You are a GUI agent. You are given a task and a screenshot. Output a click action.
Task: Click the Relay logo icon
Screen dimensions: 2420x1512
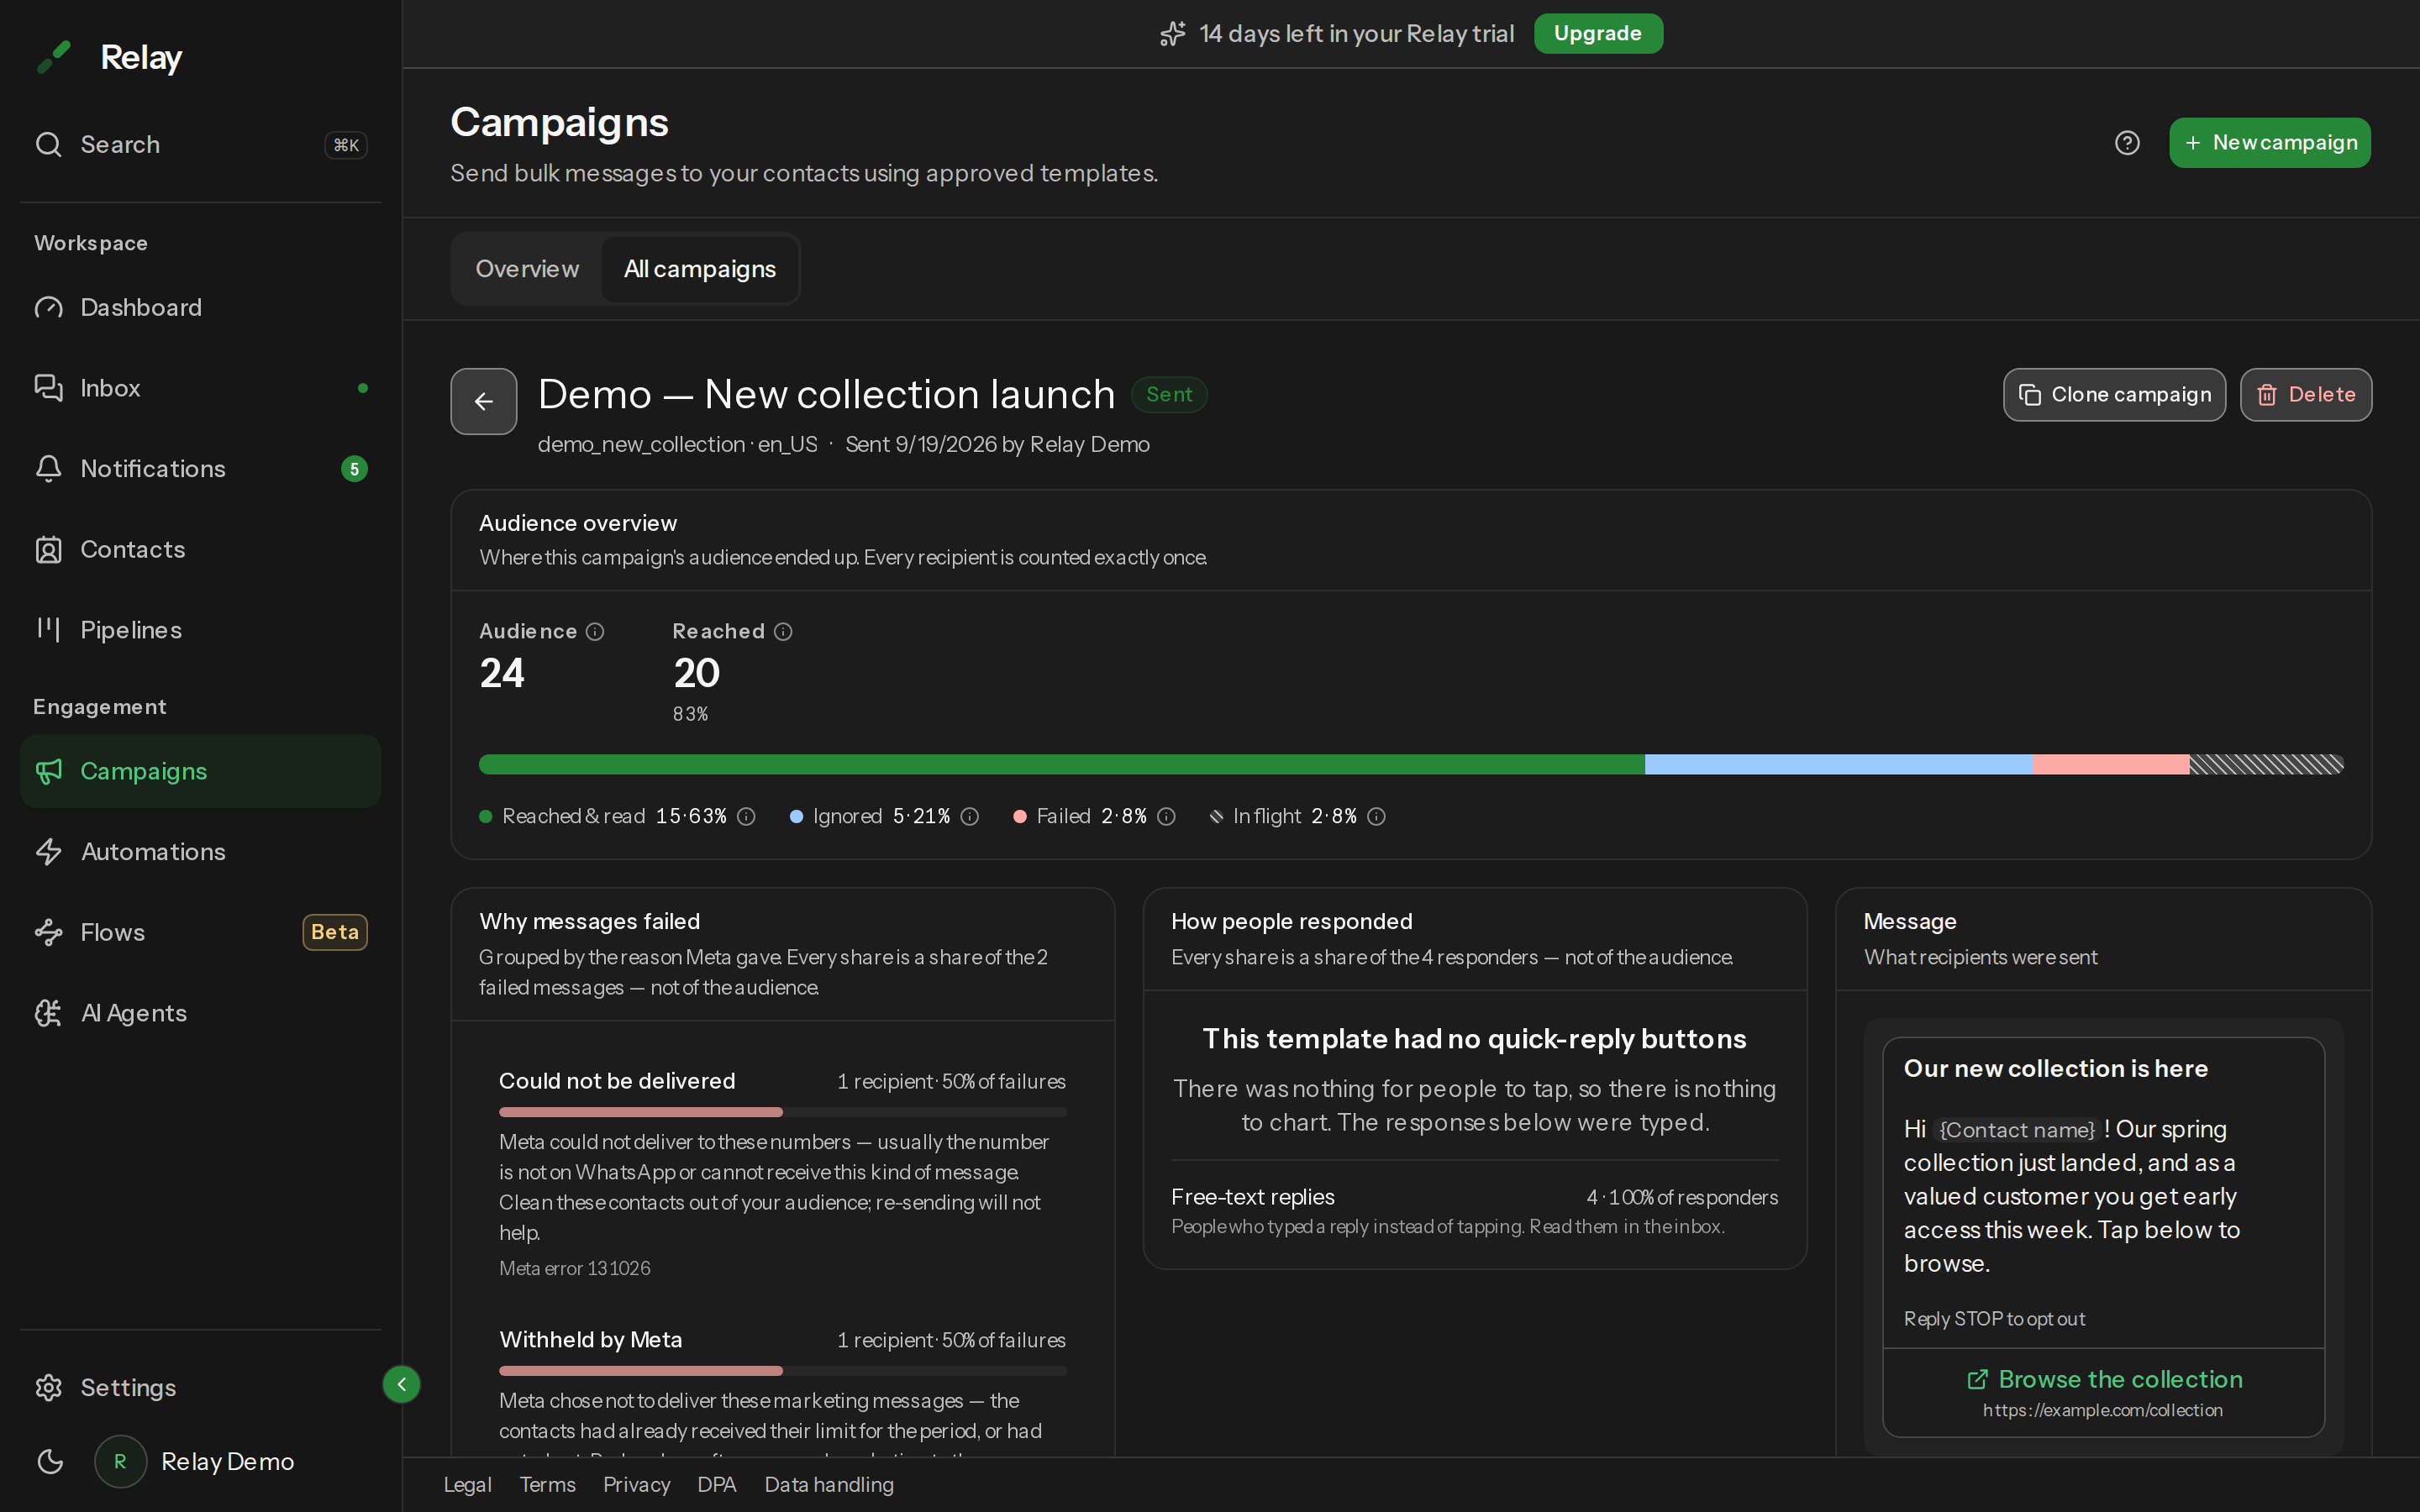click(54, 57)
